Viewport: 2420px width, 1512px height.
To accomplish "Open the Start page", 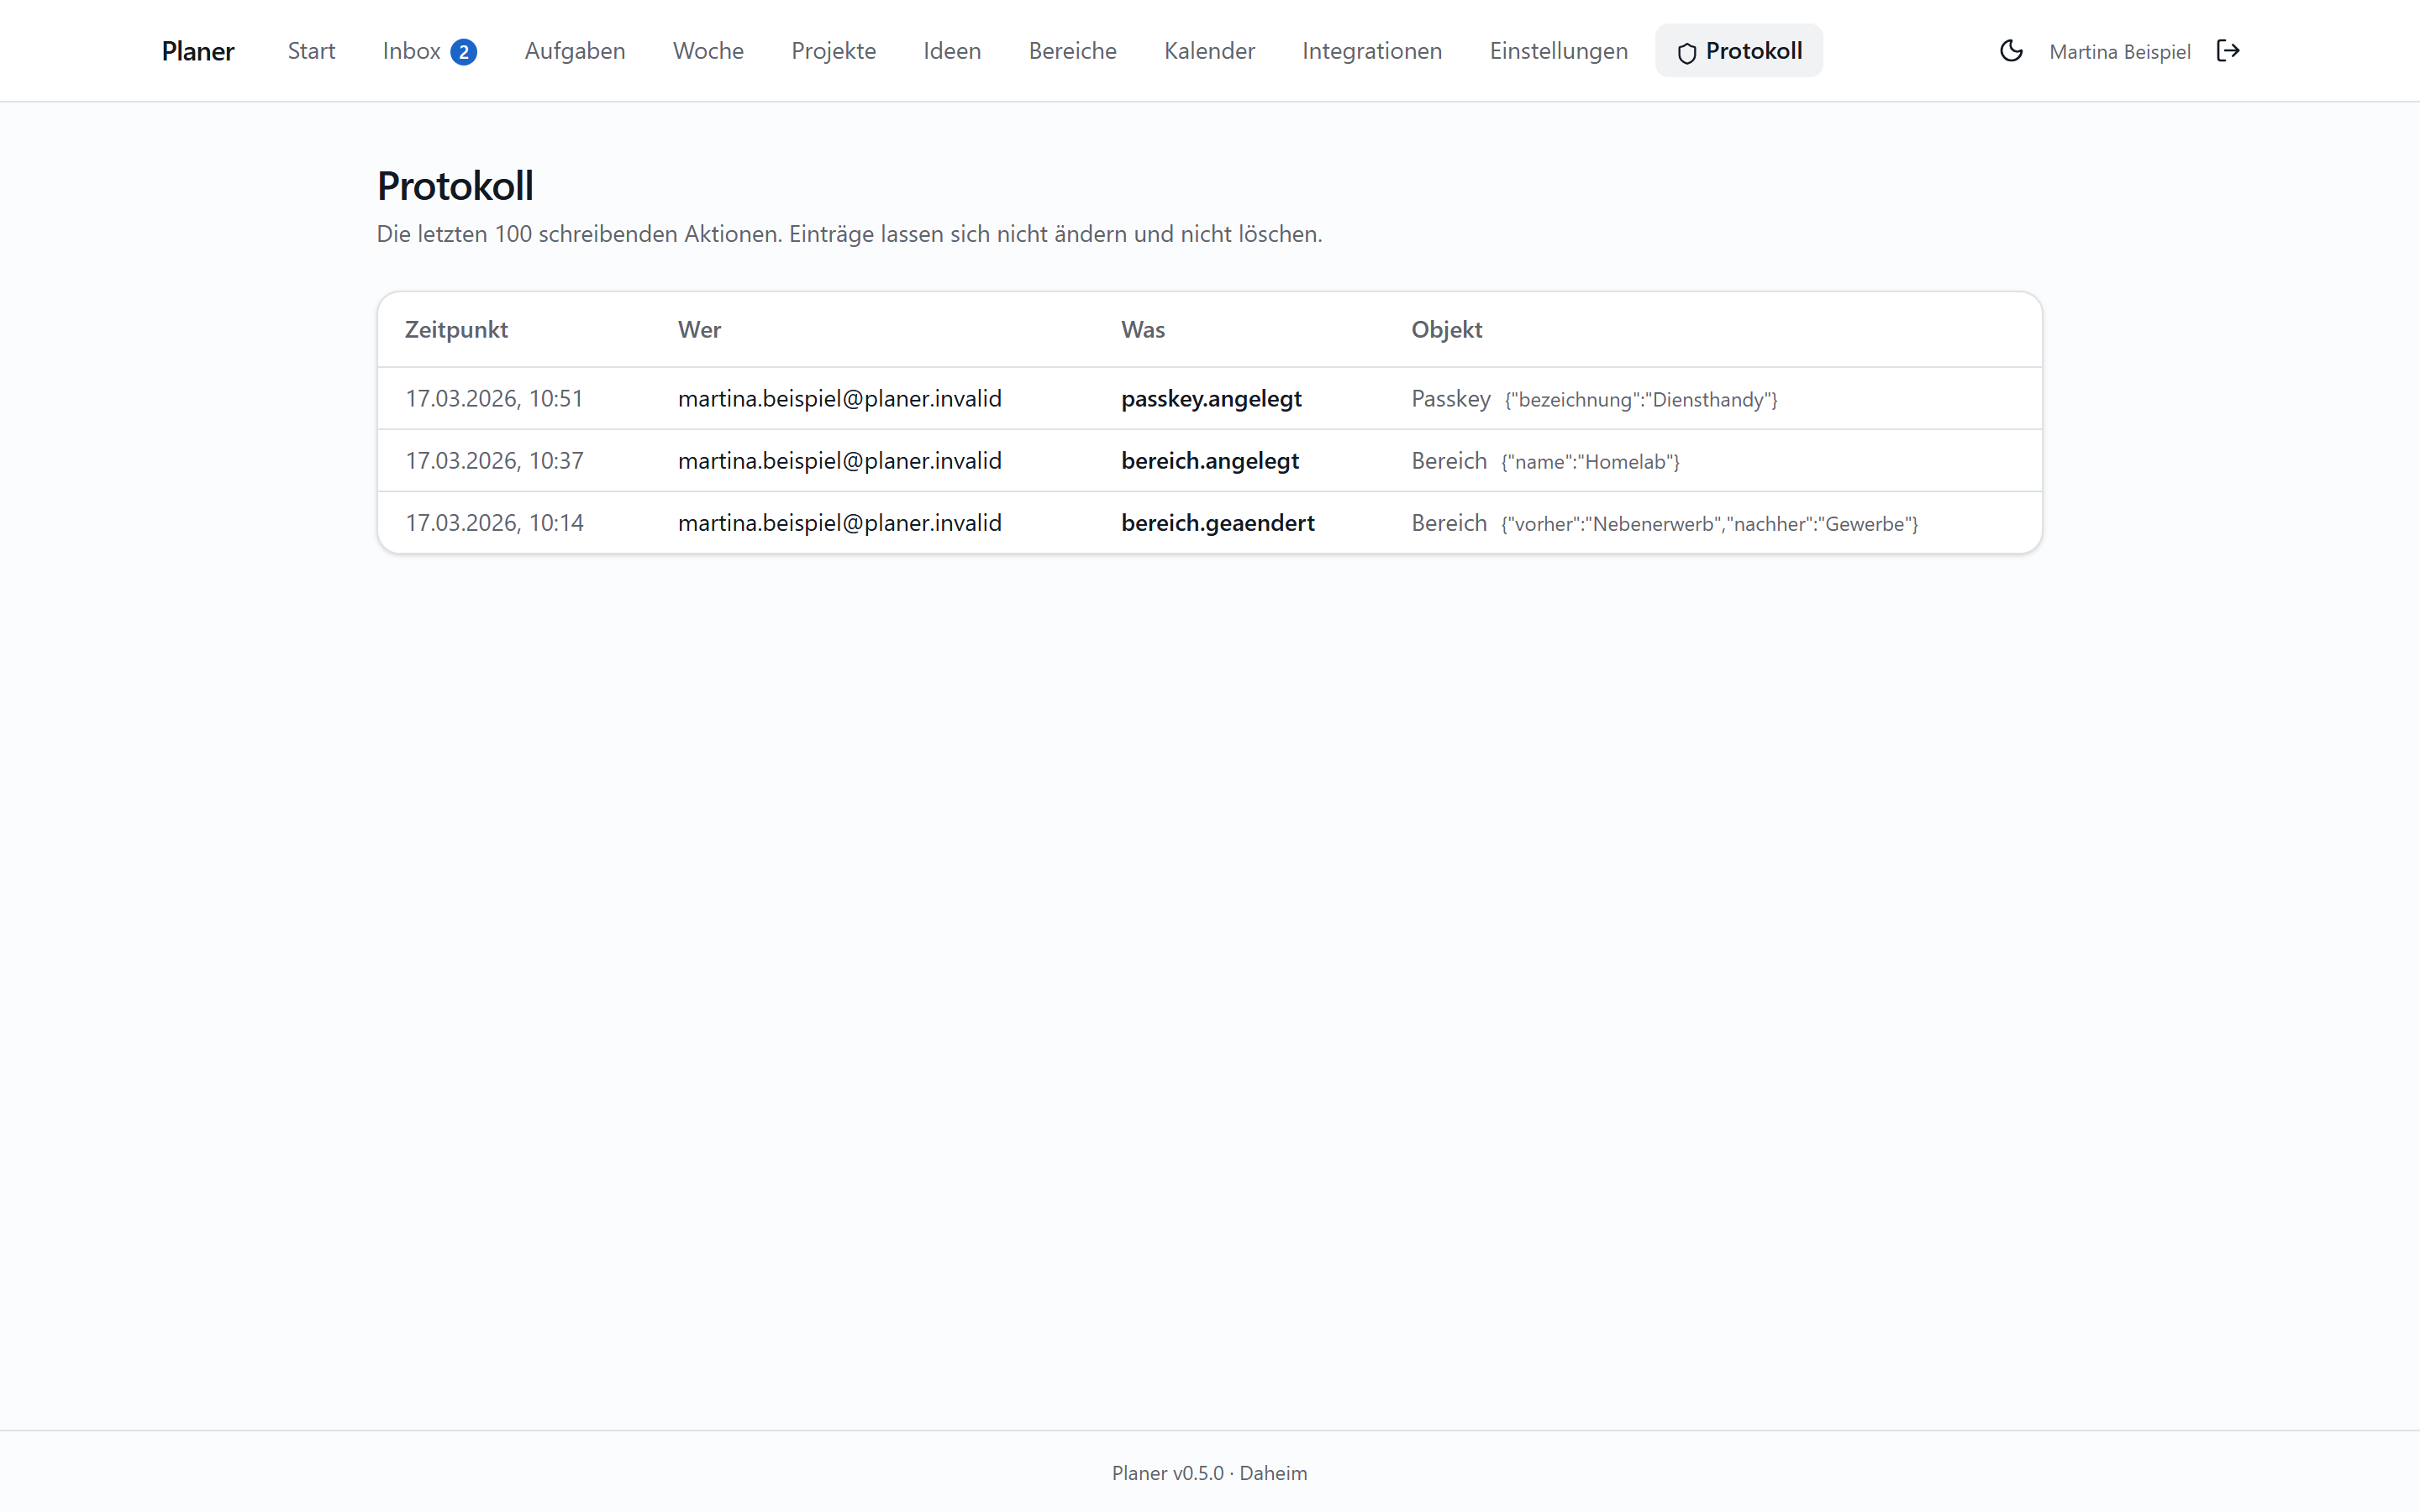I will pyautogui.click(x=311, y=51).
